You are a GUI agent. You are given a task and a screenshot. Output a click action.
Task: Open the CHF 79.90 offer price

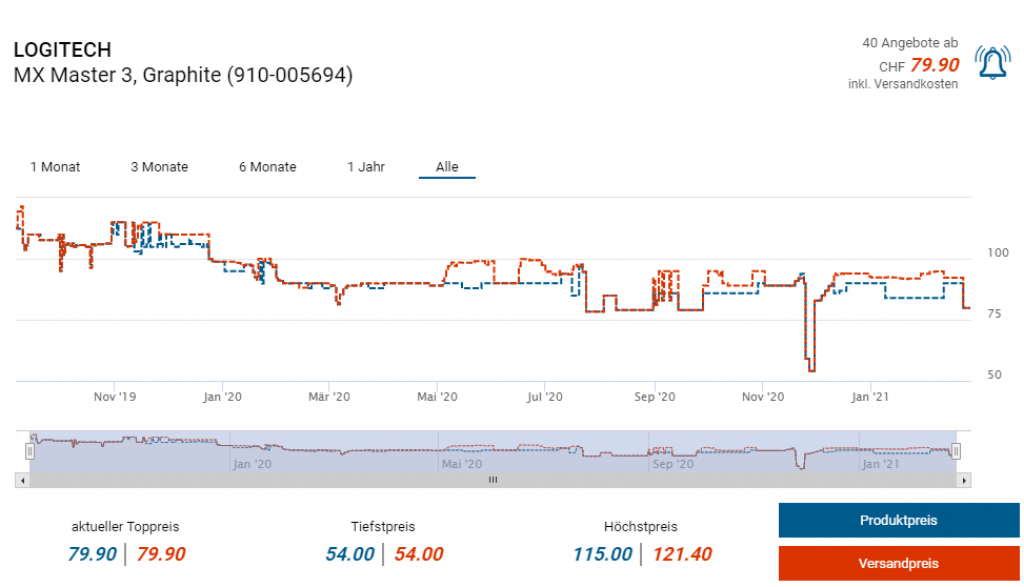(x=934, y=66)
